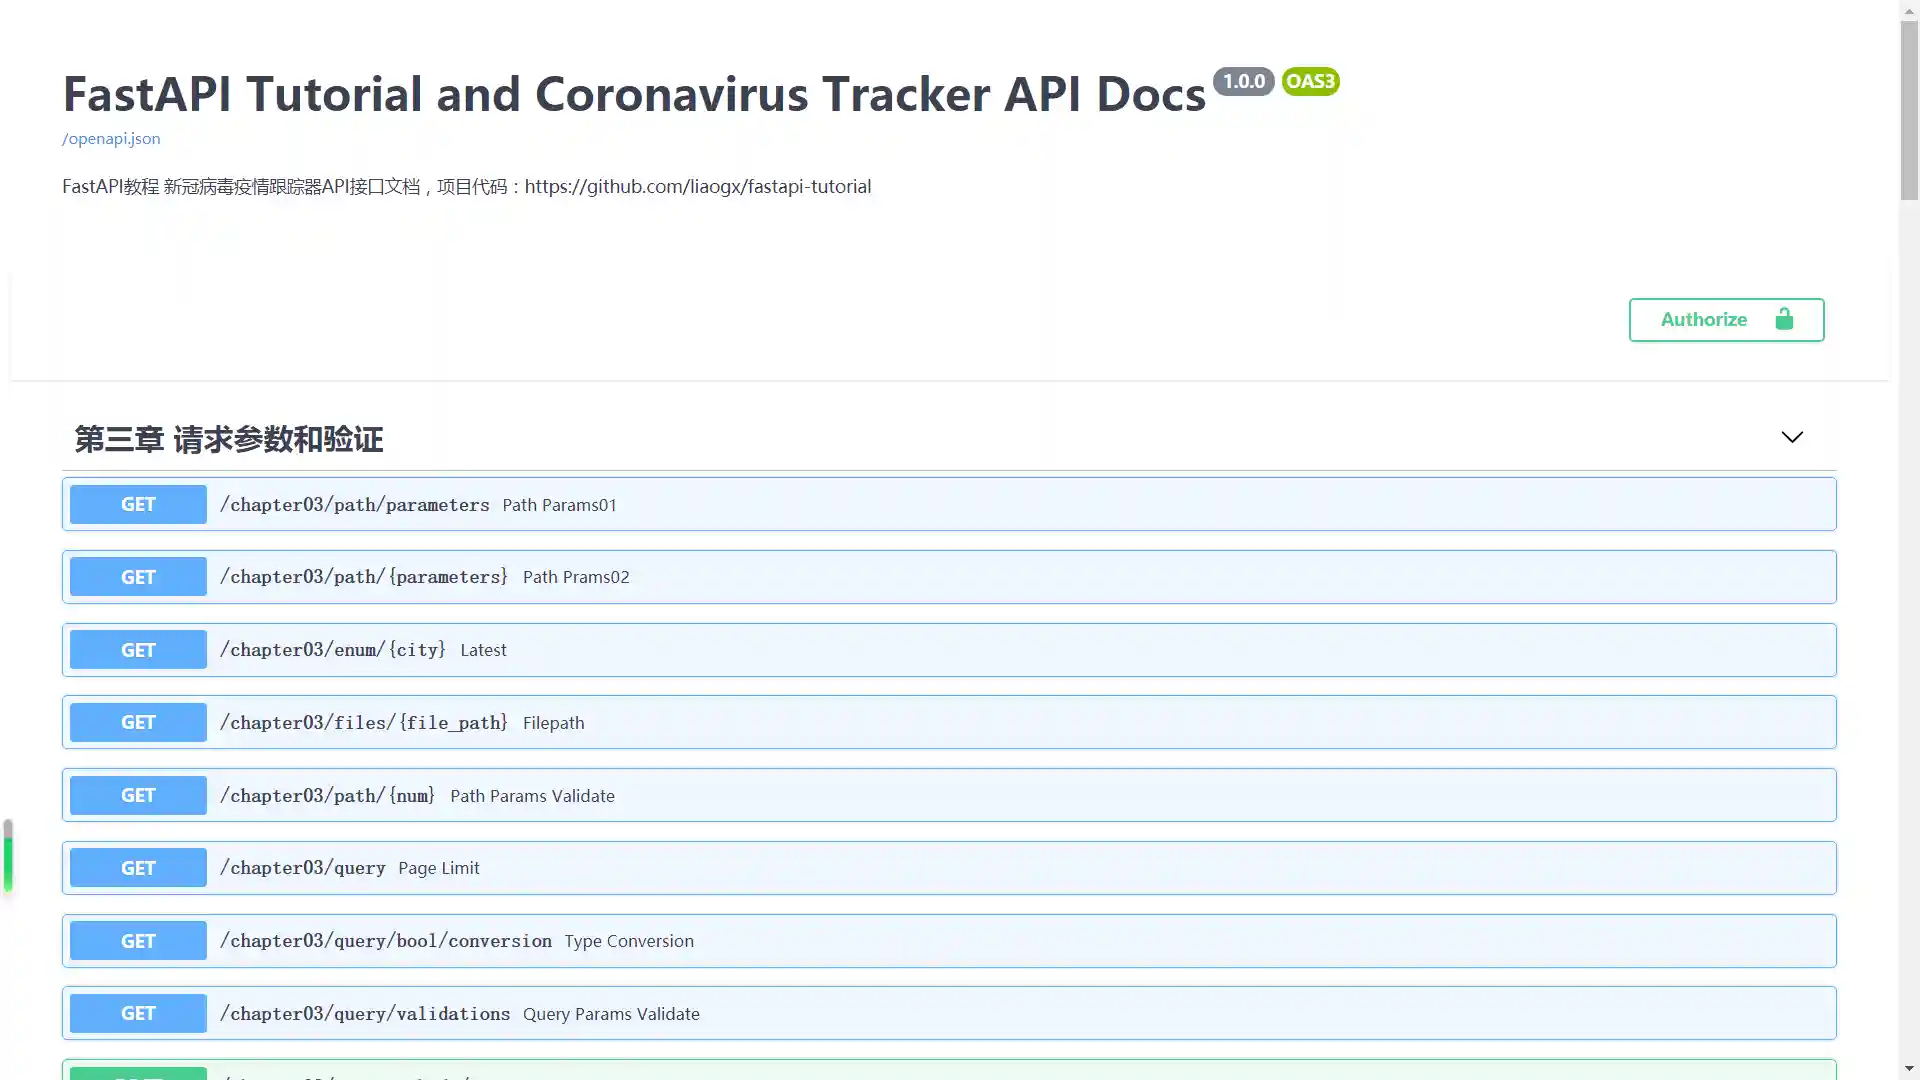Click GET badge for /chapter03/path/parameters
This screenshot has height=1080, width=1920.
click(138, 504)
